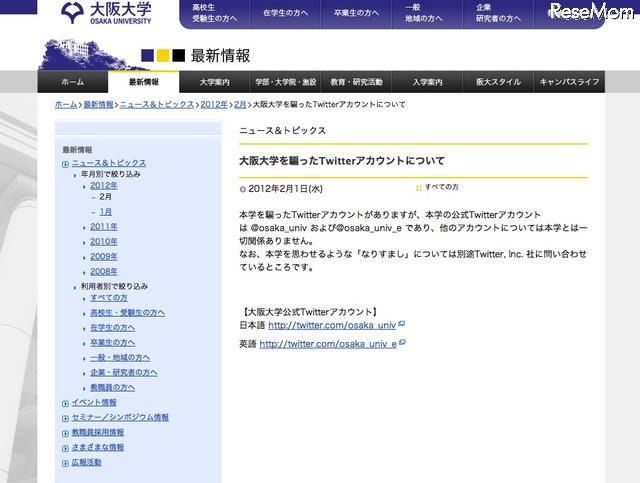Open the 入学案内 navigation tab

tap(427, 82)
